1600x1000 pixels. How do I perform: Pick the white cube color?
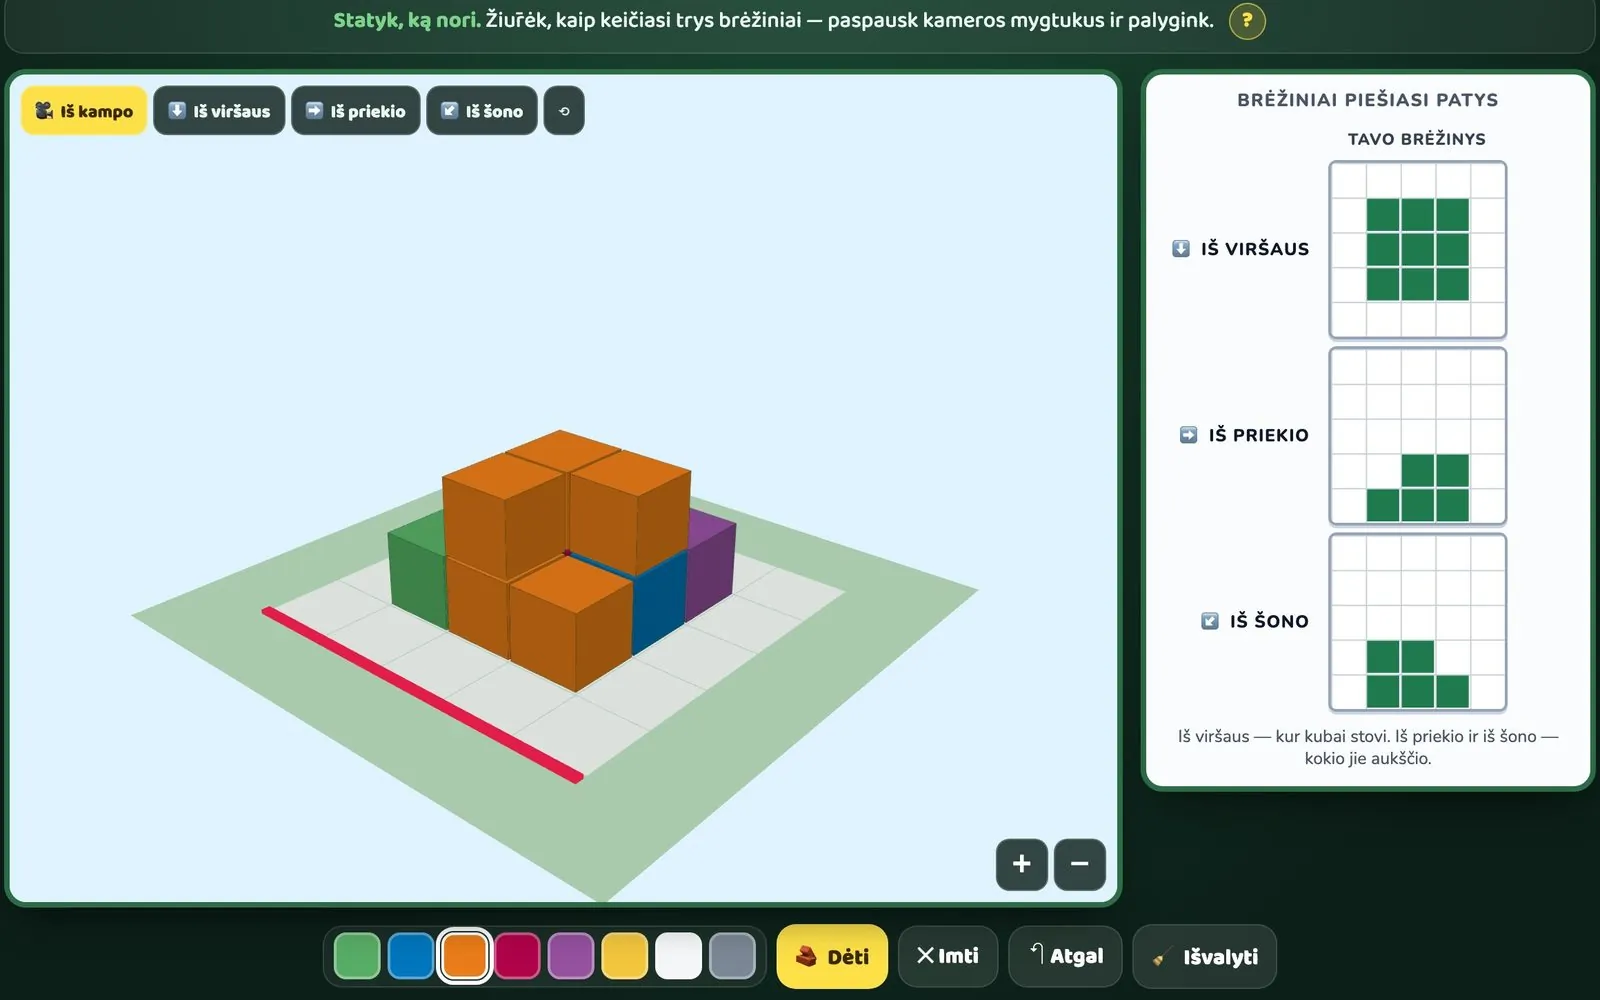tap(678, 956)
